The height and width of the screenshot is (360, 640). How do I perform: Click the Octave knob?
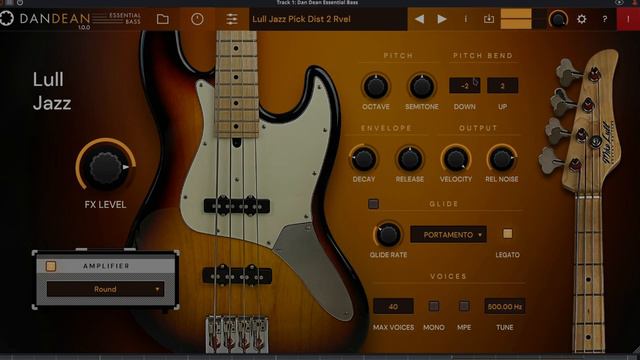pyautogui.click(x=376, y=87)
